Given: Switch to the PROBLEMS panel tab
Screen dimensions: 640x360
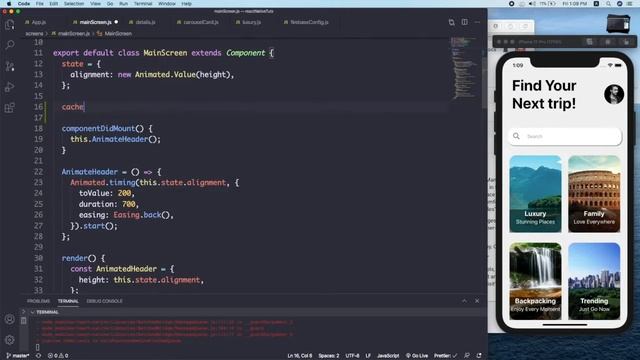Looking at the screenshot, I should [x=38, y=301].
